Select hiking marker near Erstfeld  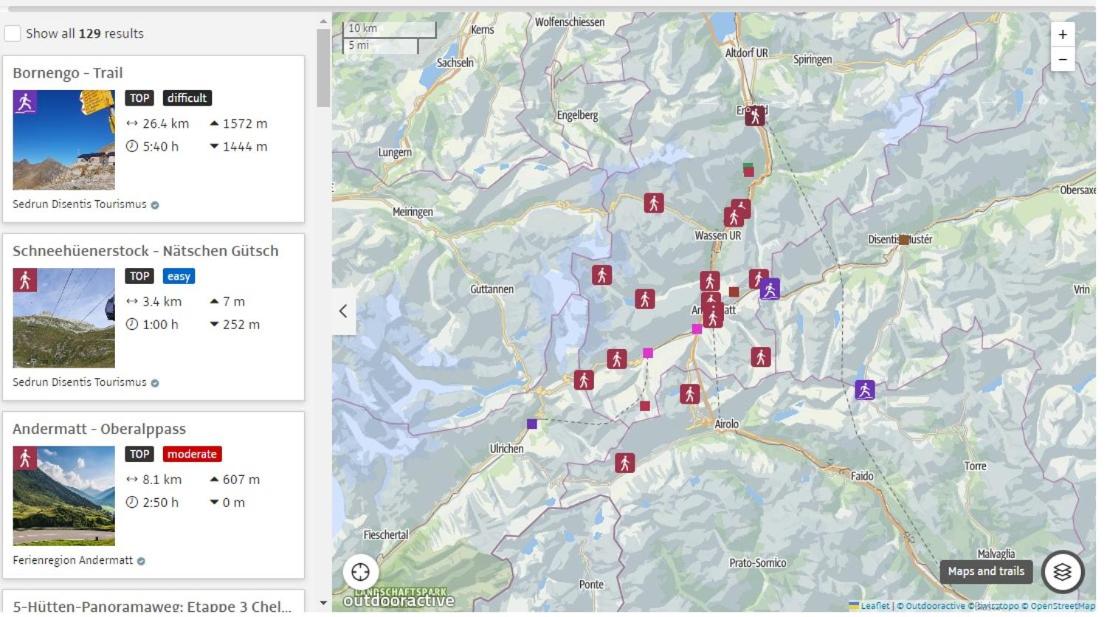point(755,116)
